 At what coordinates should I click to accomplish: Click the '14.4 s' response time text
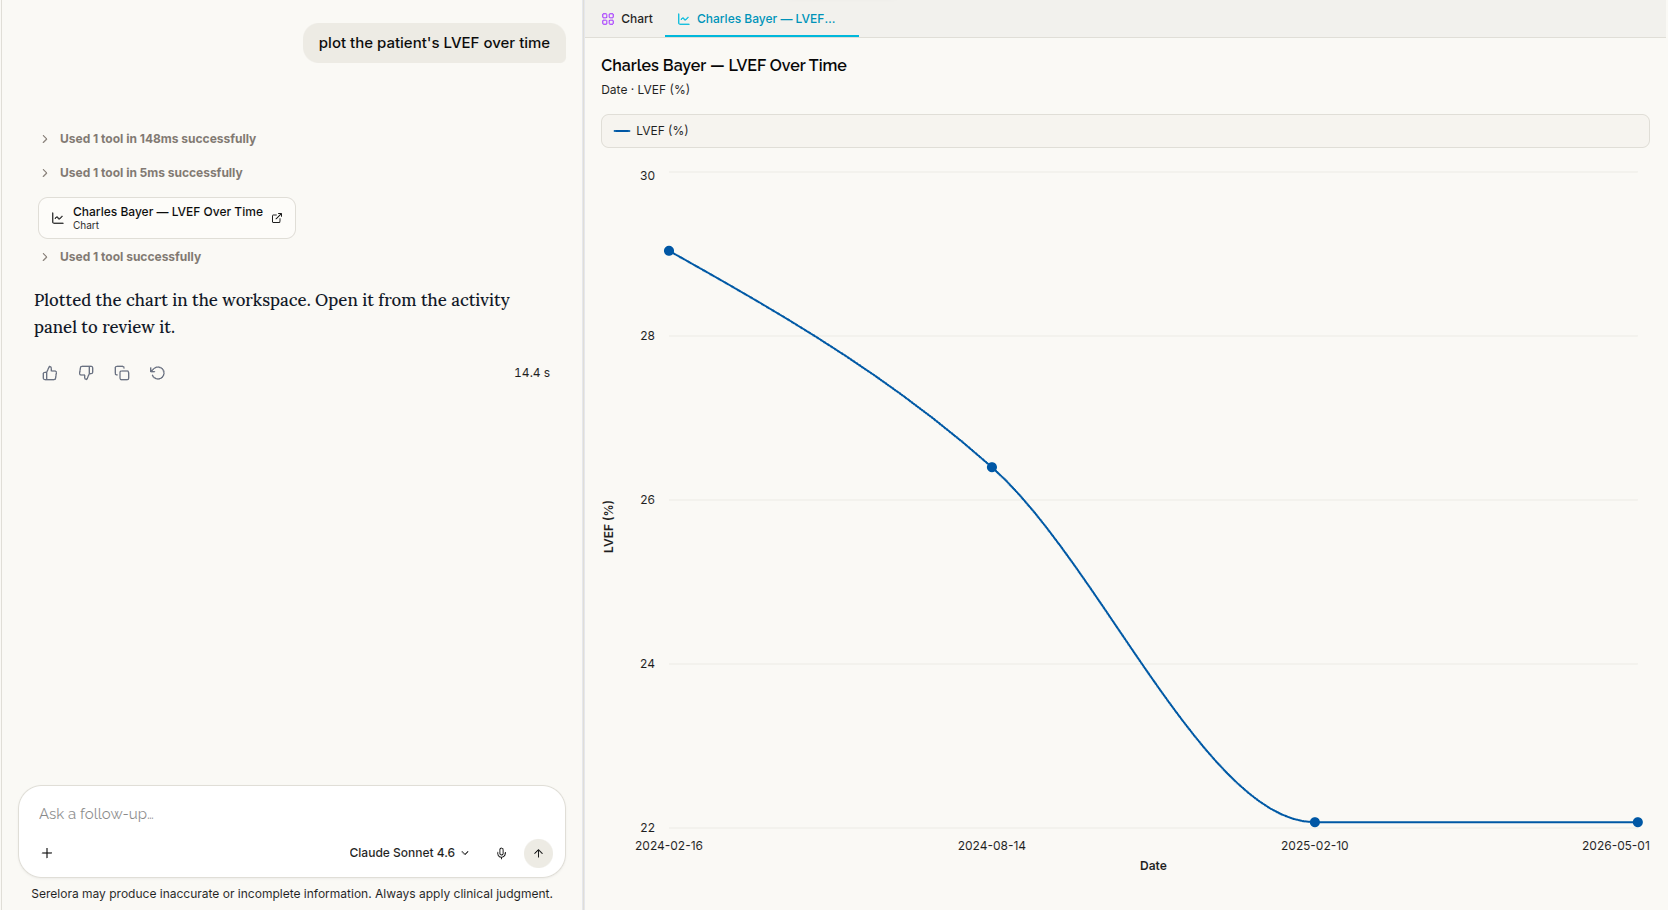click(x=532, y=373)
